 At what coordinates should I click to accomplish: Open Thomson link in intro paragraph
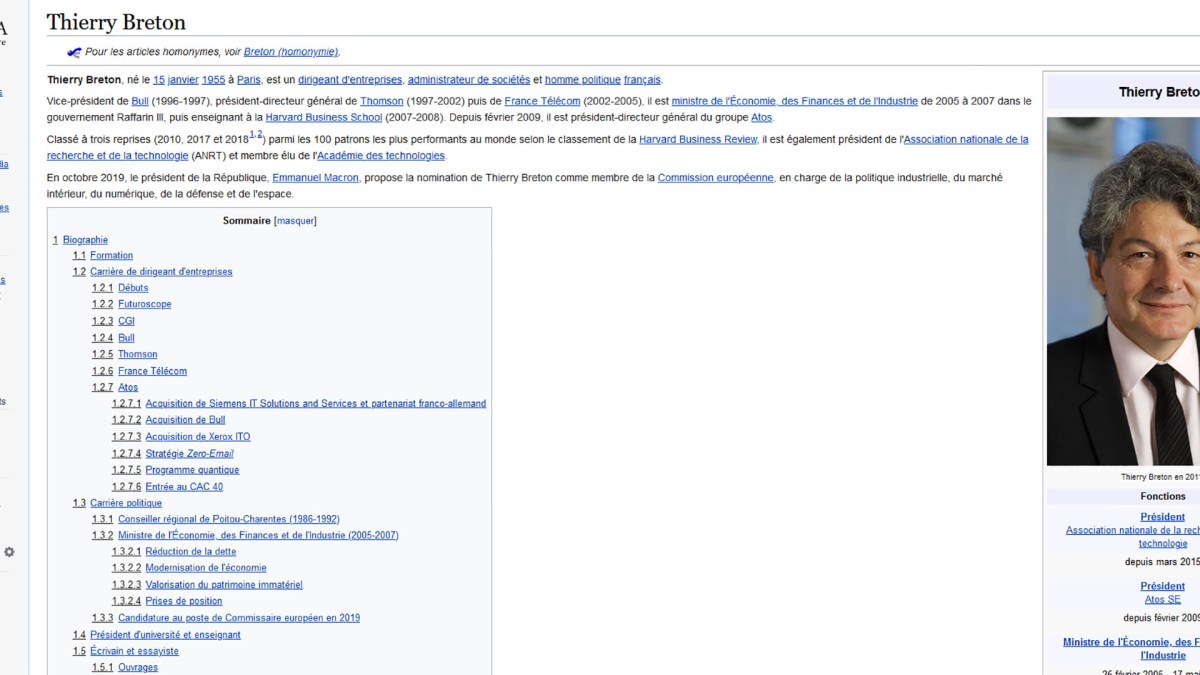point(382,101)
